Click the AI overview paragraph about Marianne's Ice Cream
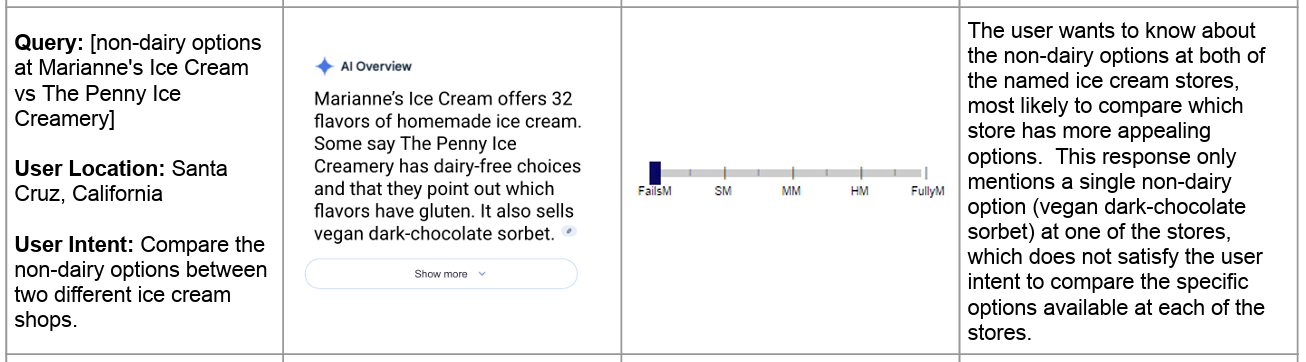This screenshot has width=1306, height=362. point(446,167)
